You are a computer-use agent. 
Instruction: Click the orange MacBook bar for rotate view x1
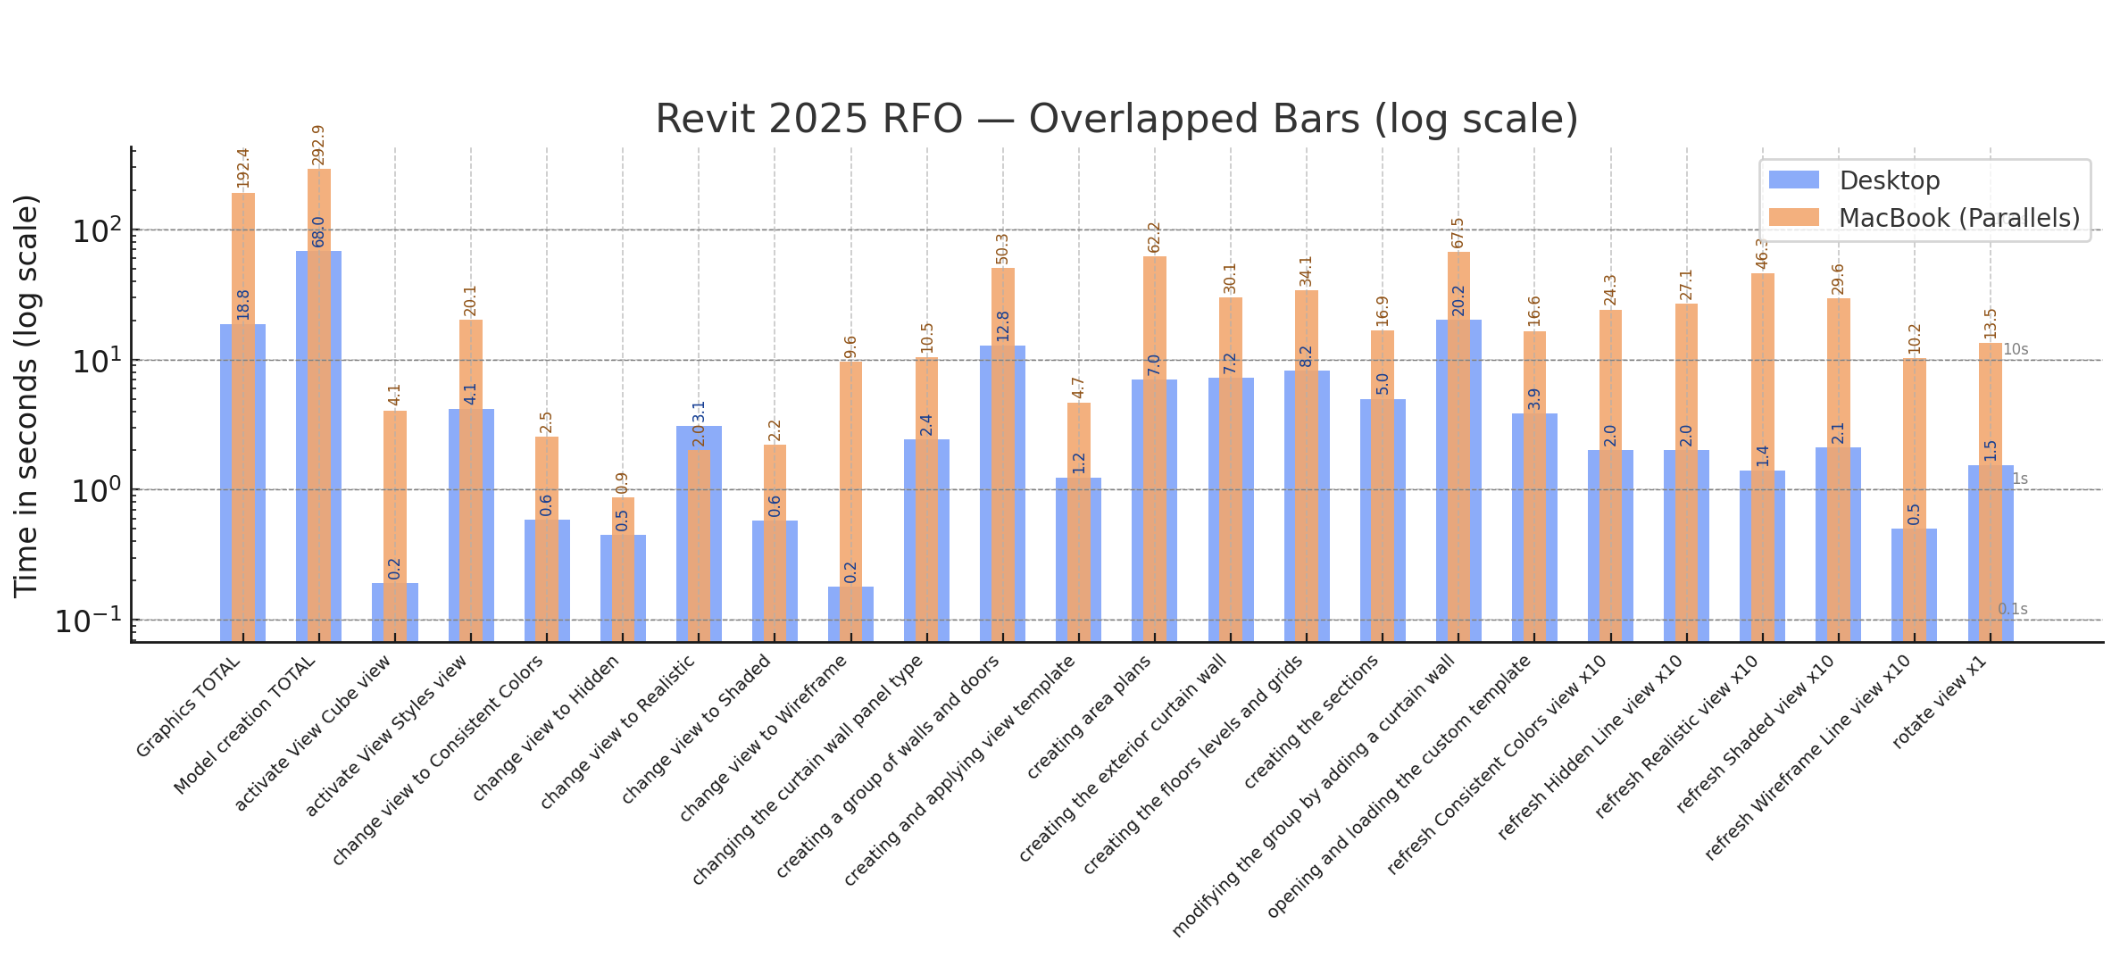tap(1991, 492)
